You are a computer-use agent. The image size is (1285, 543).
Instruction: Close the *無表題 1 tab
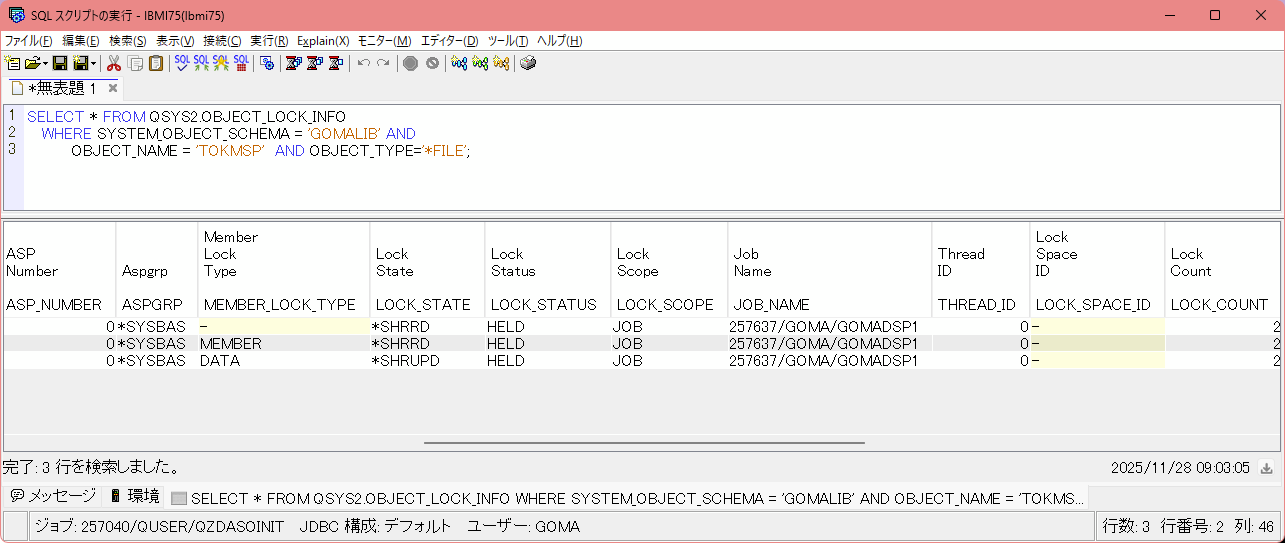pos(113,88)
